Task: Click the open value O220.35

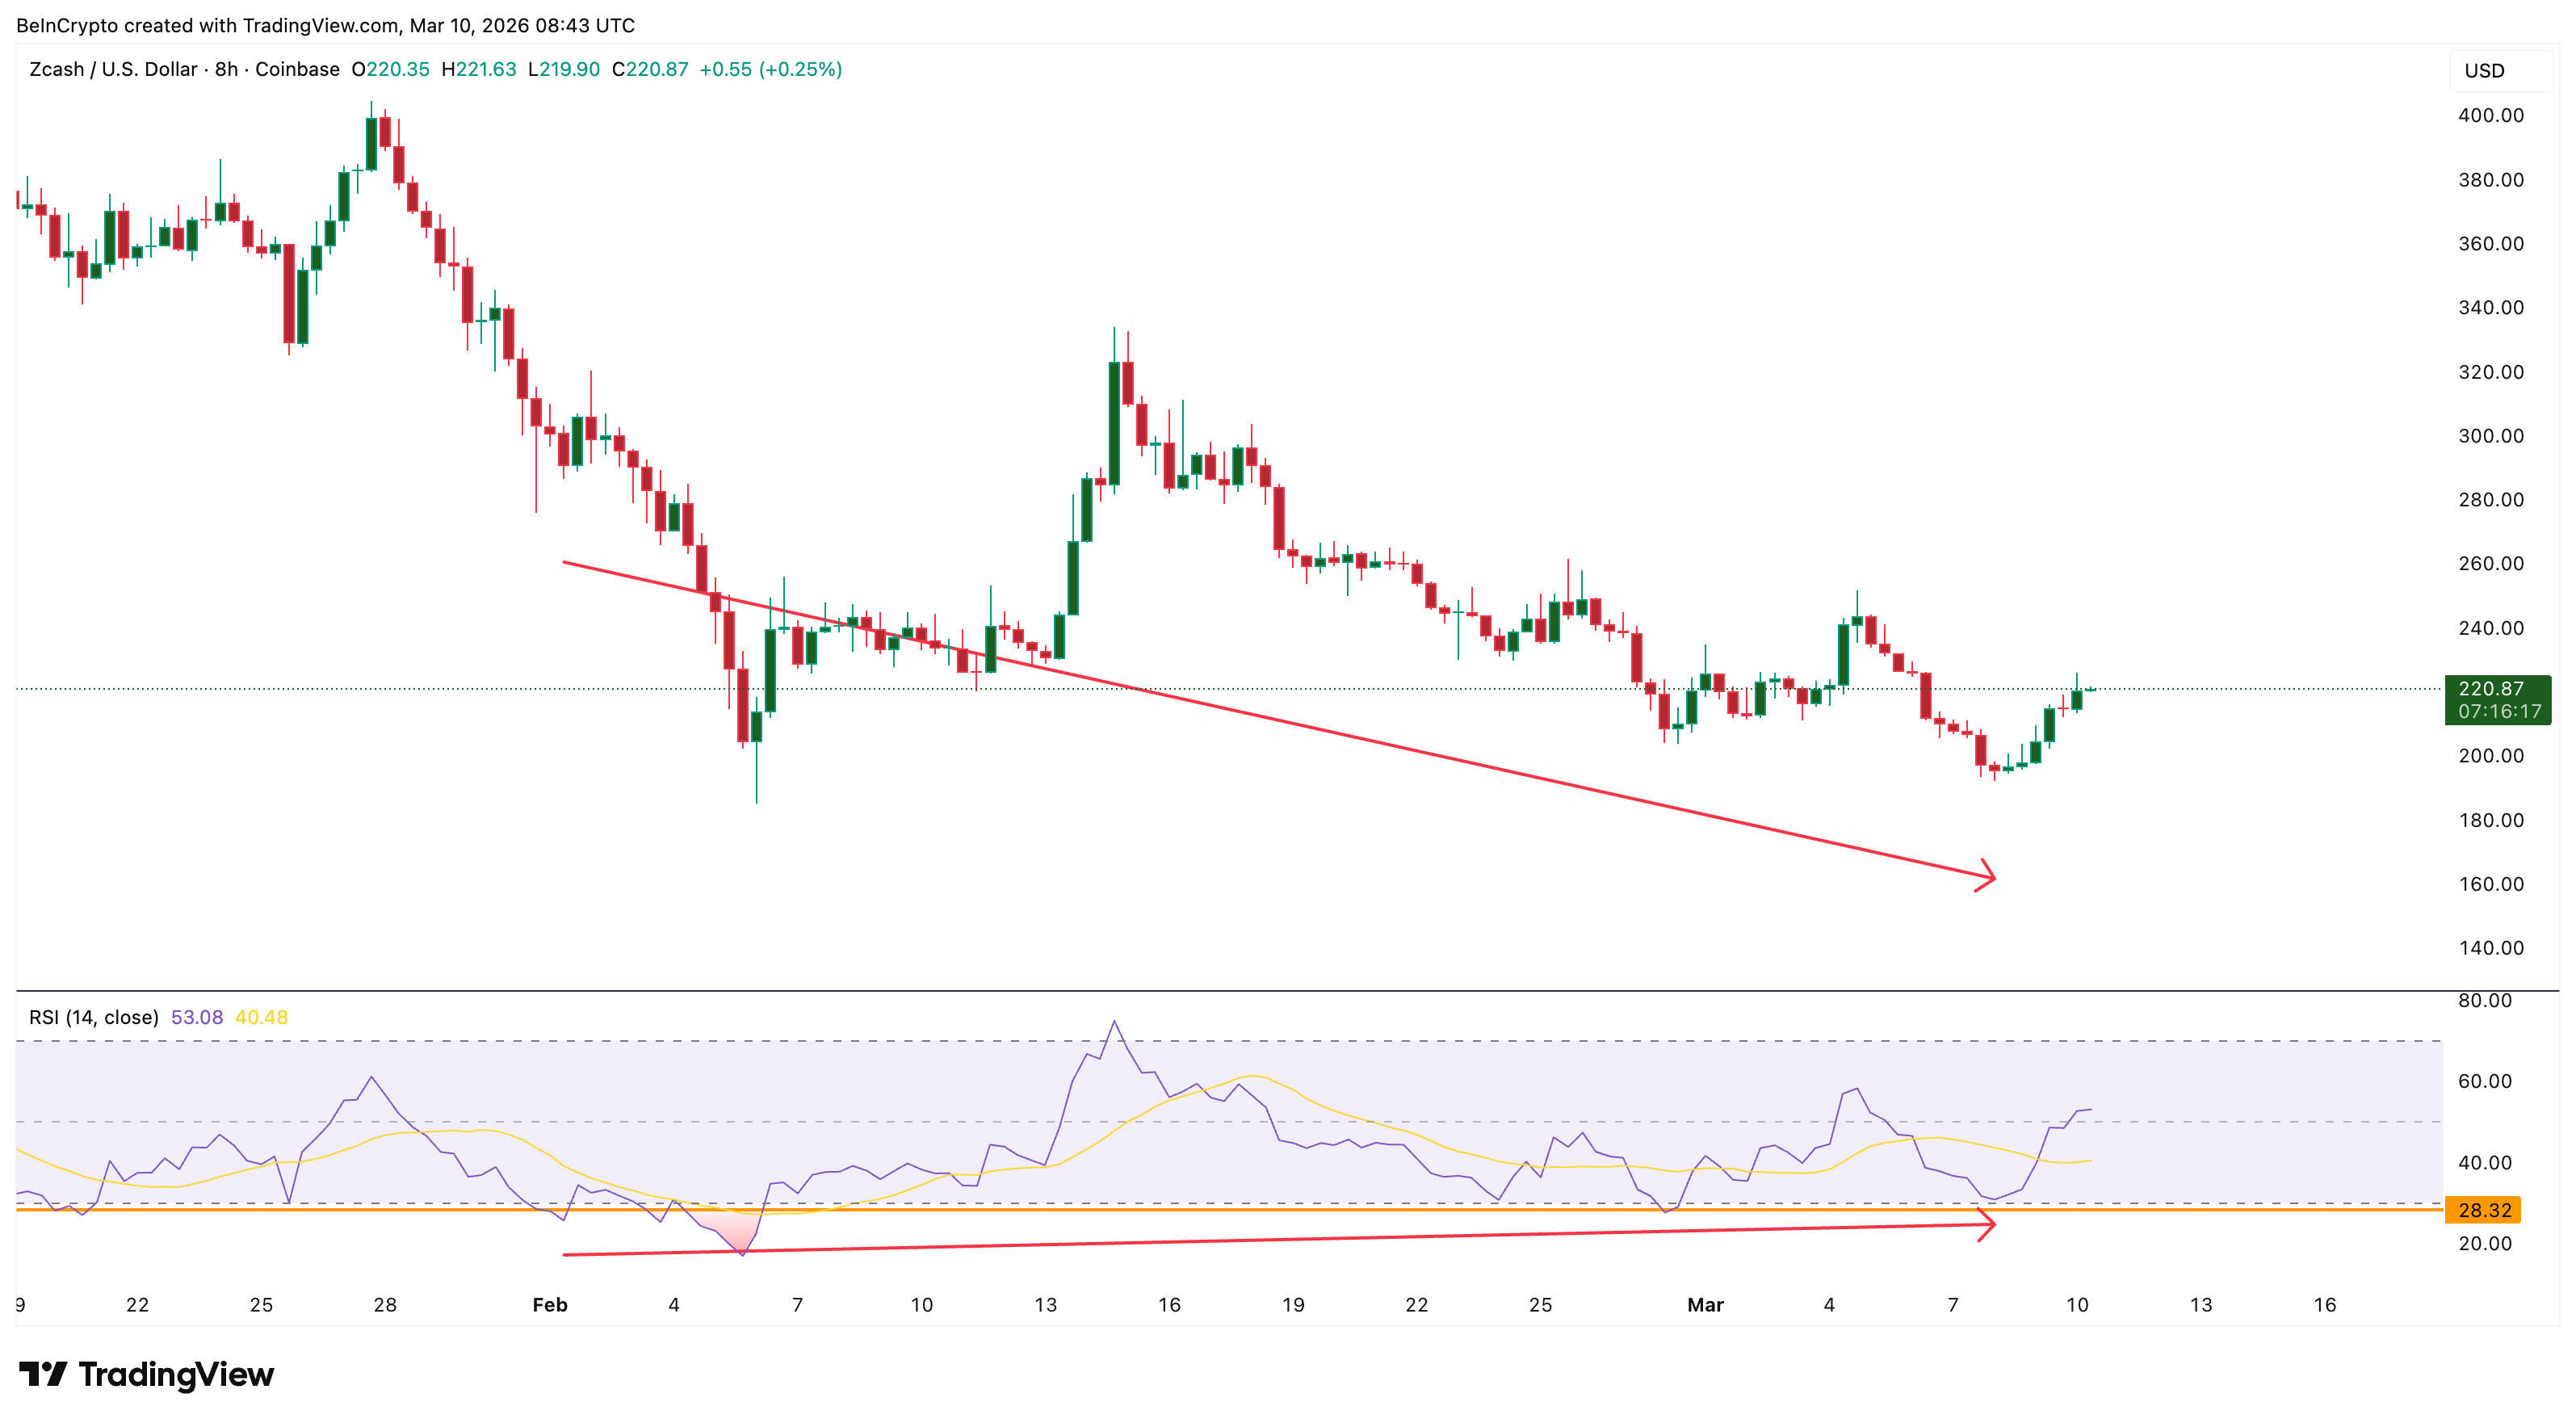Action: click(x=392, y=70)
